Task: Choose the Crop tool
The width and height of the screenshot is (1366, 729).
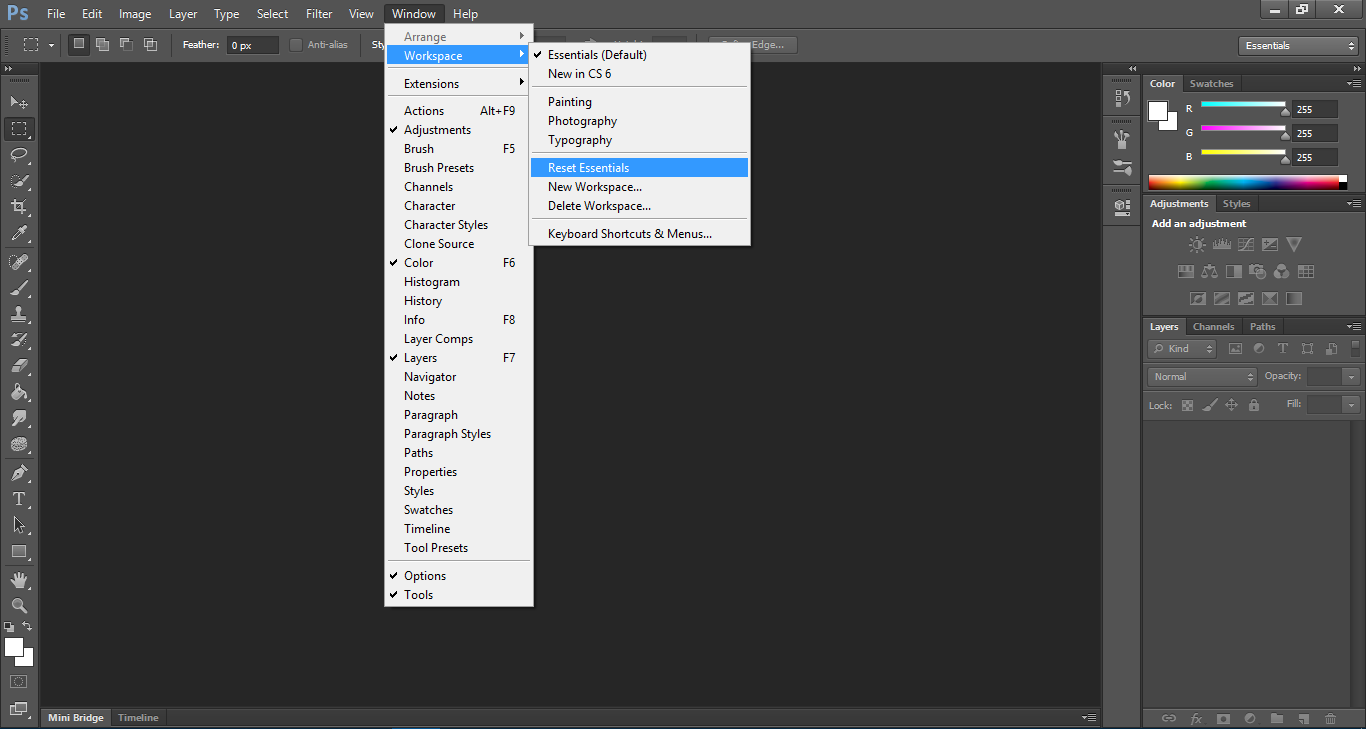Action: tap(19, 207)
